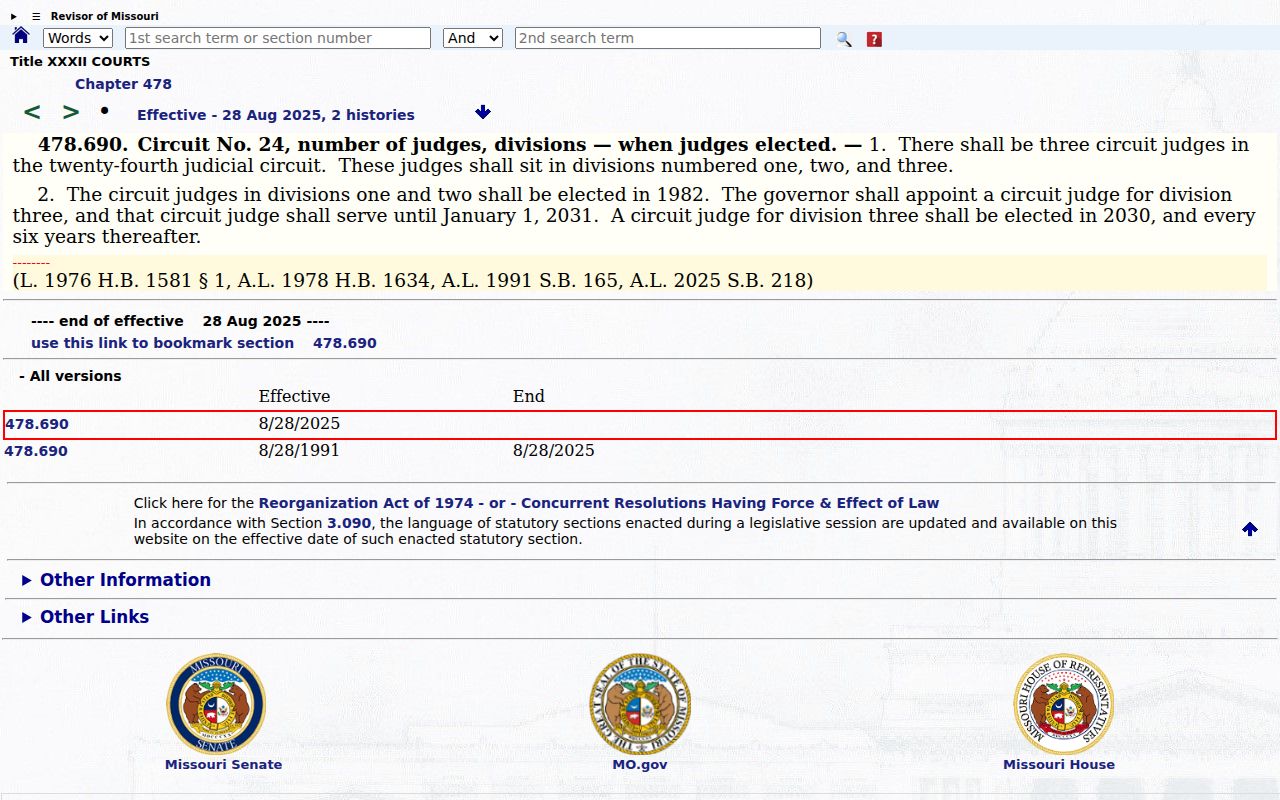Click the Missouri Senate seal image
This screenshot has height=800, width=1280.
click(x=216, y=704)
